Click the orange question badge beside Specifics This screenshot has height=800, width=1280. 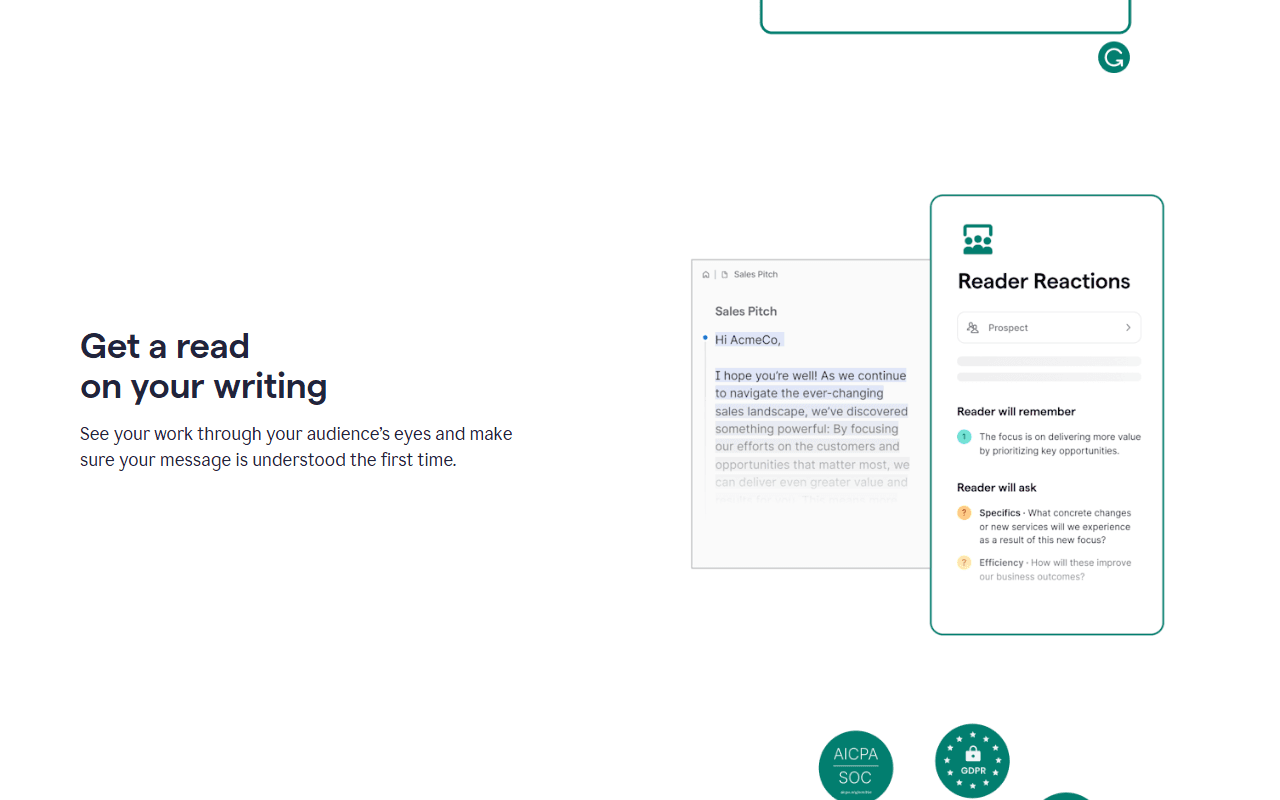(964, 513)
